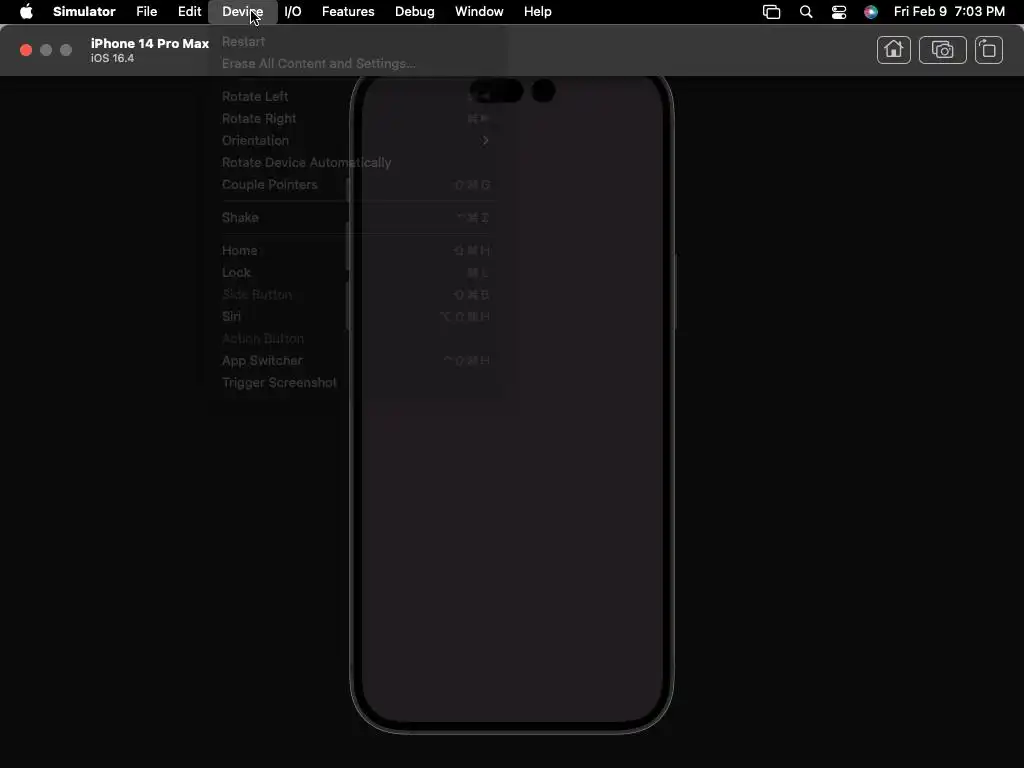Click the Screenshot camera icon in toolbar

942,50
